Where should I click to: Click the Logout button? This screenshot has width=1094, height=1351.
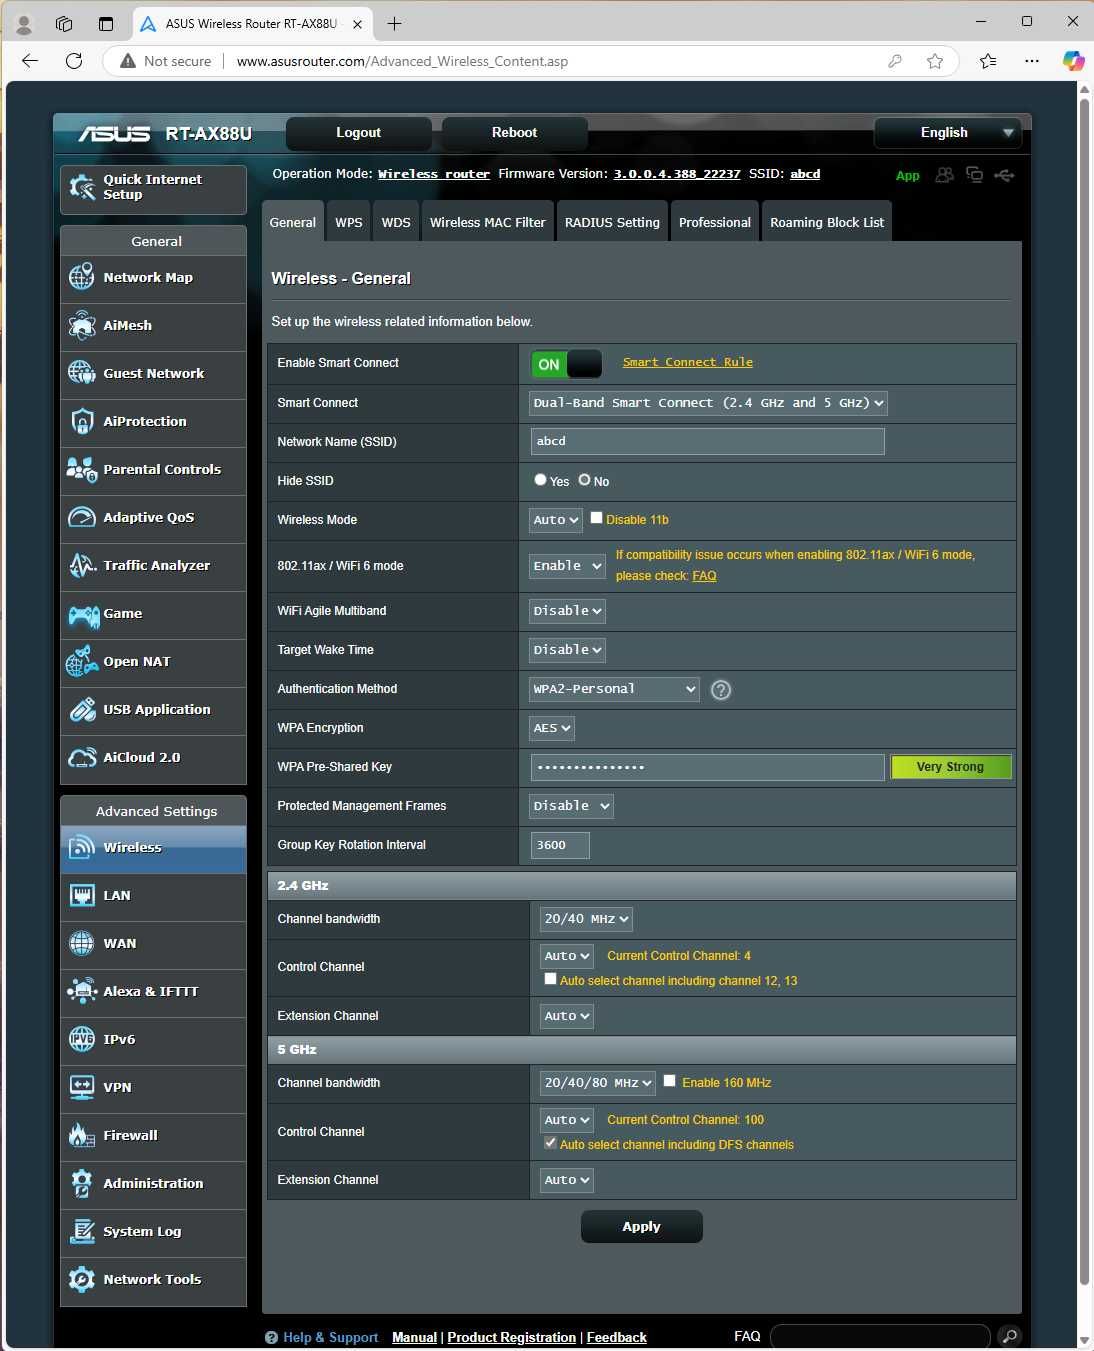pyautogui.click(x=359, y=132)
